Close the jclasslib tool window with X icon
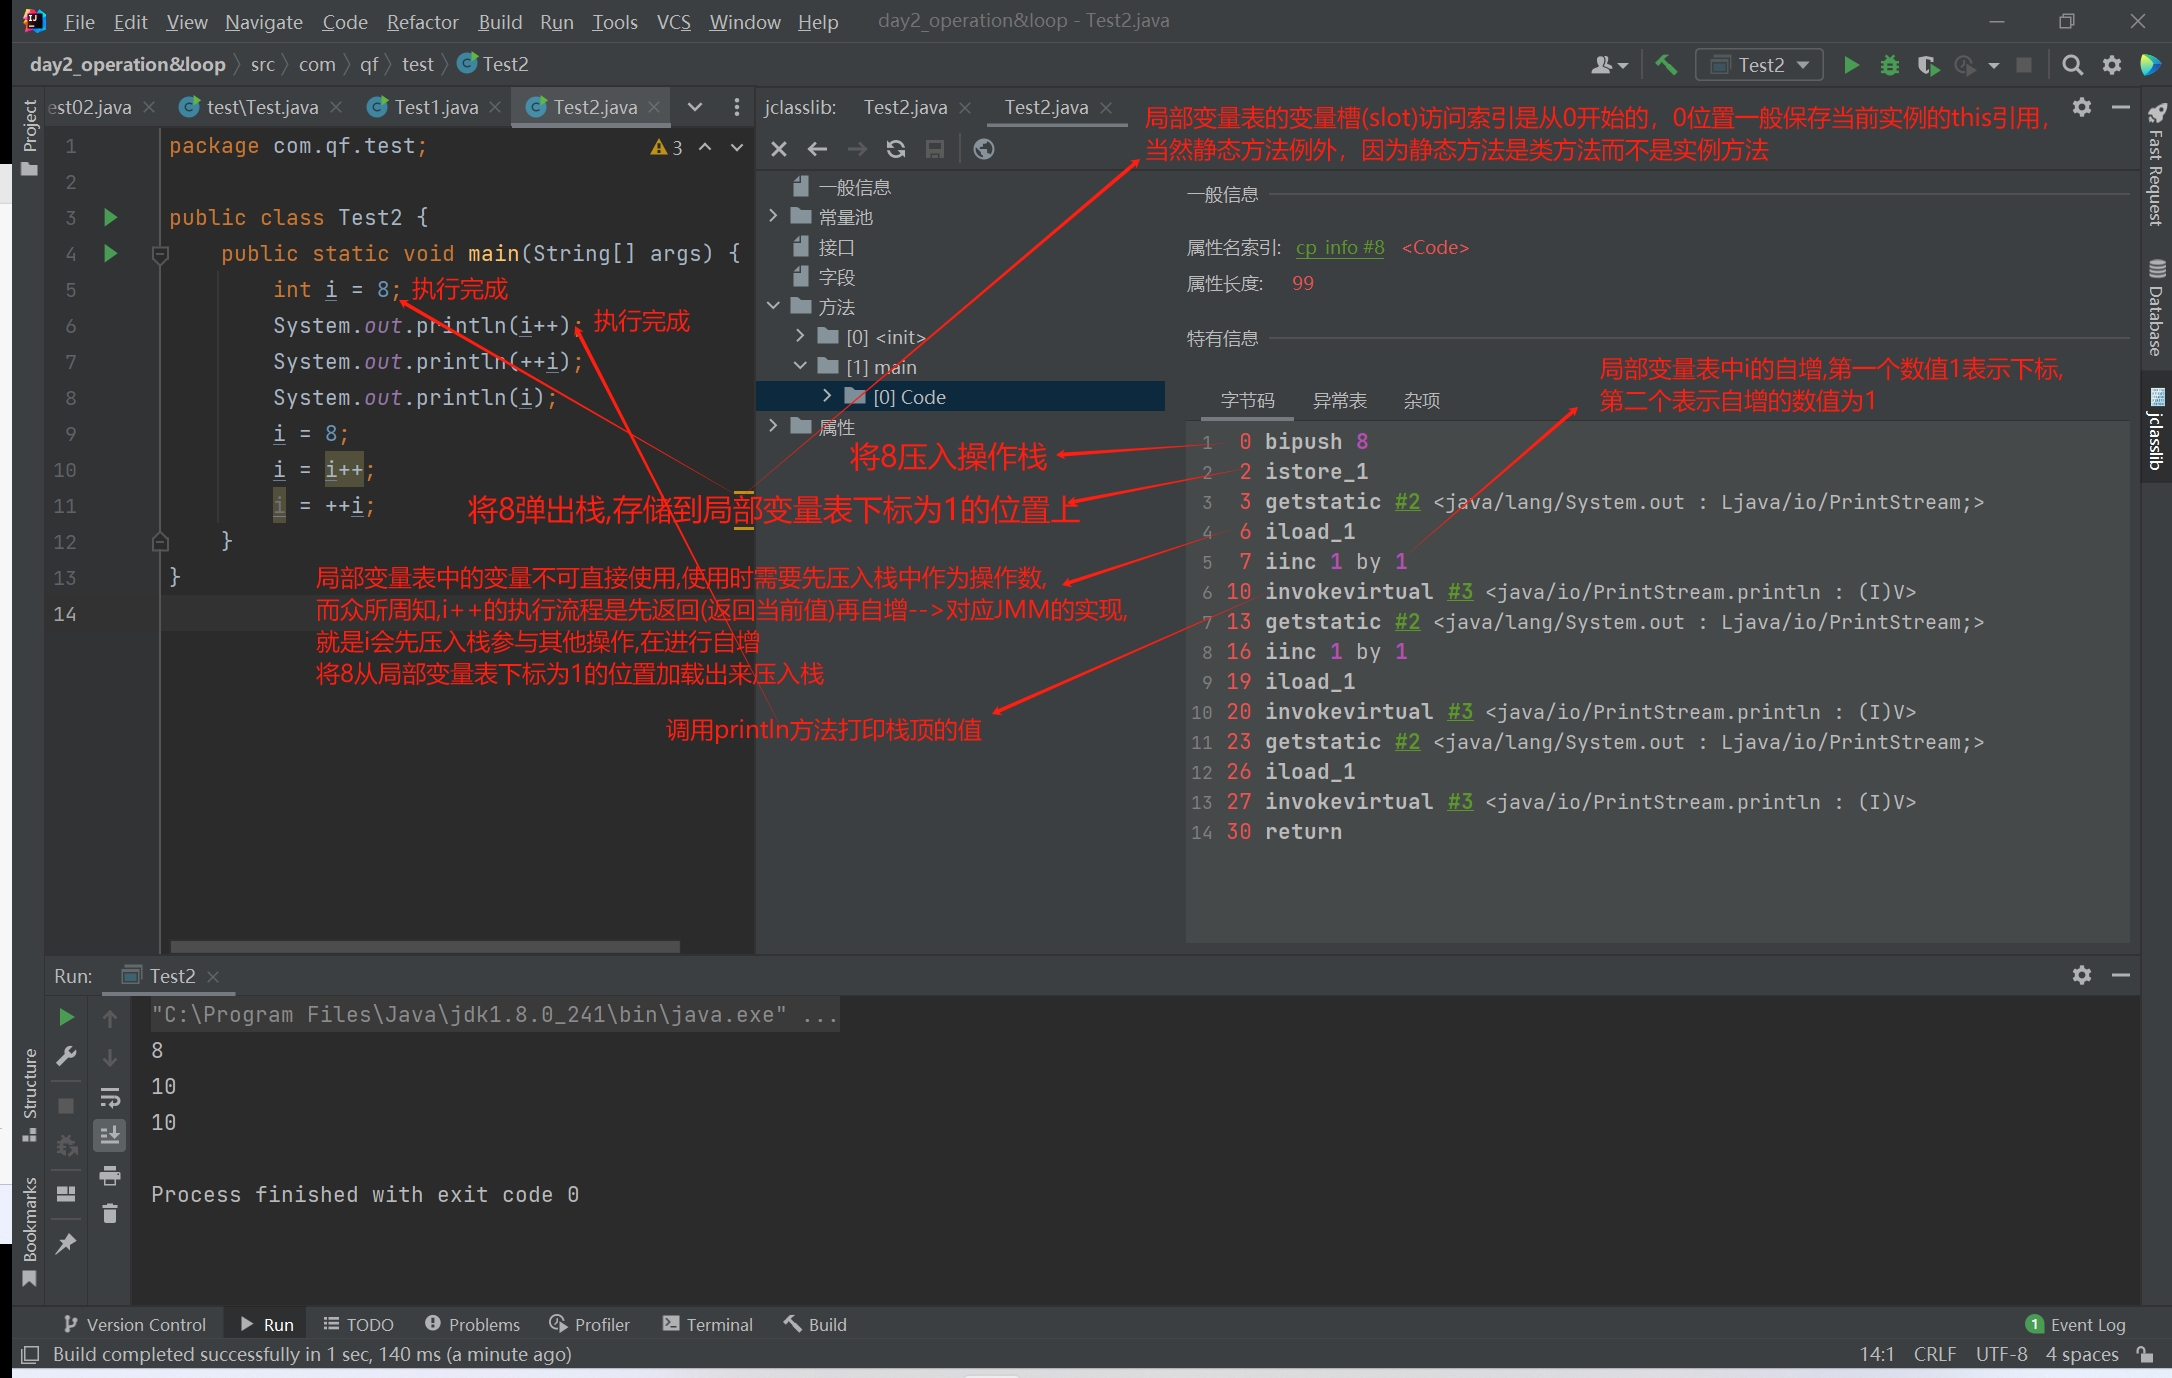Screen dimensions: 2172x1378 coord(779,149)
